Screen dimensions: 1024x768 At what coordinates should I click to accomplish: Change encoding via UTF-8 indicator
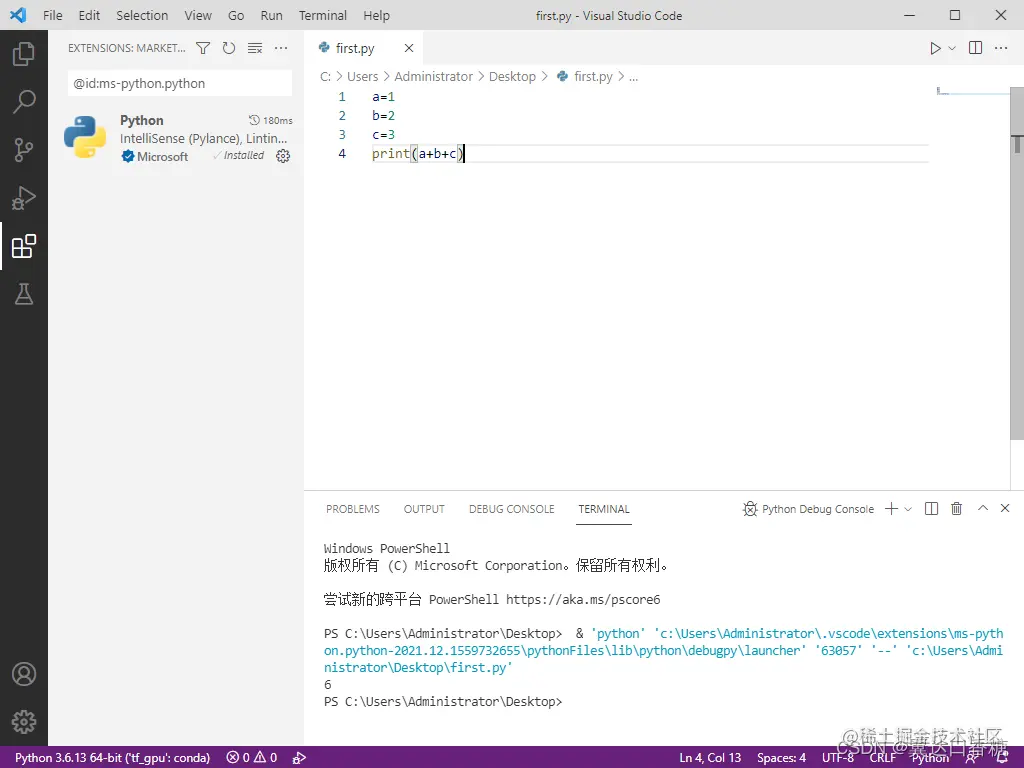pyautogui.click(x=838, y=758)
